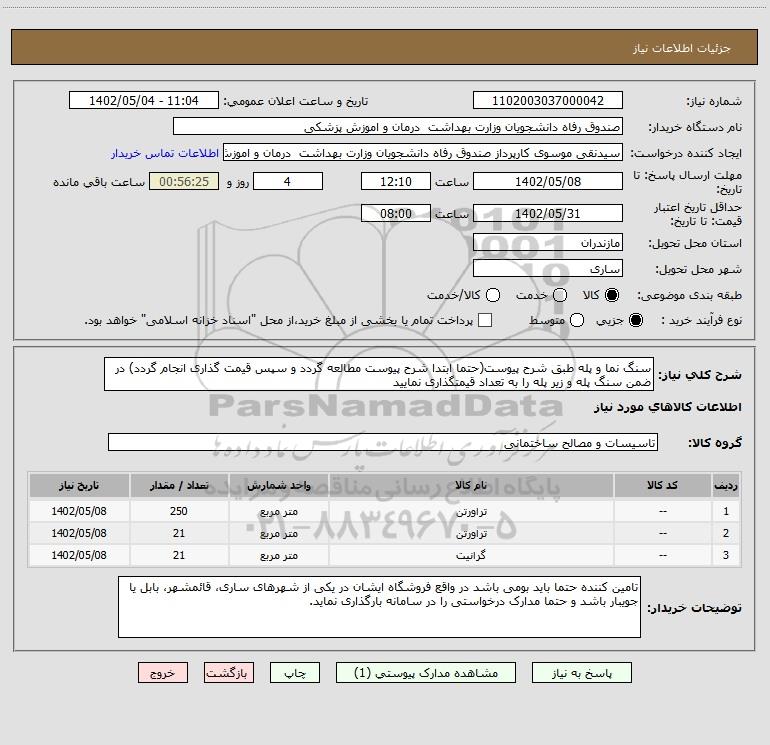Click the request creator name field
This screenshot has height=745, width=770.
(x=423, y=153)
